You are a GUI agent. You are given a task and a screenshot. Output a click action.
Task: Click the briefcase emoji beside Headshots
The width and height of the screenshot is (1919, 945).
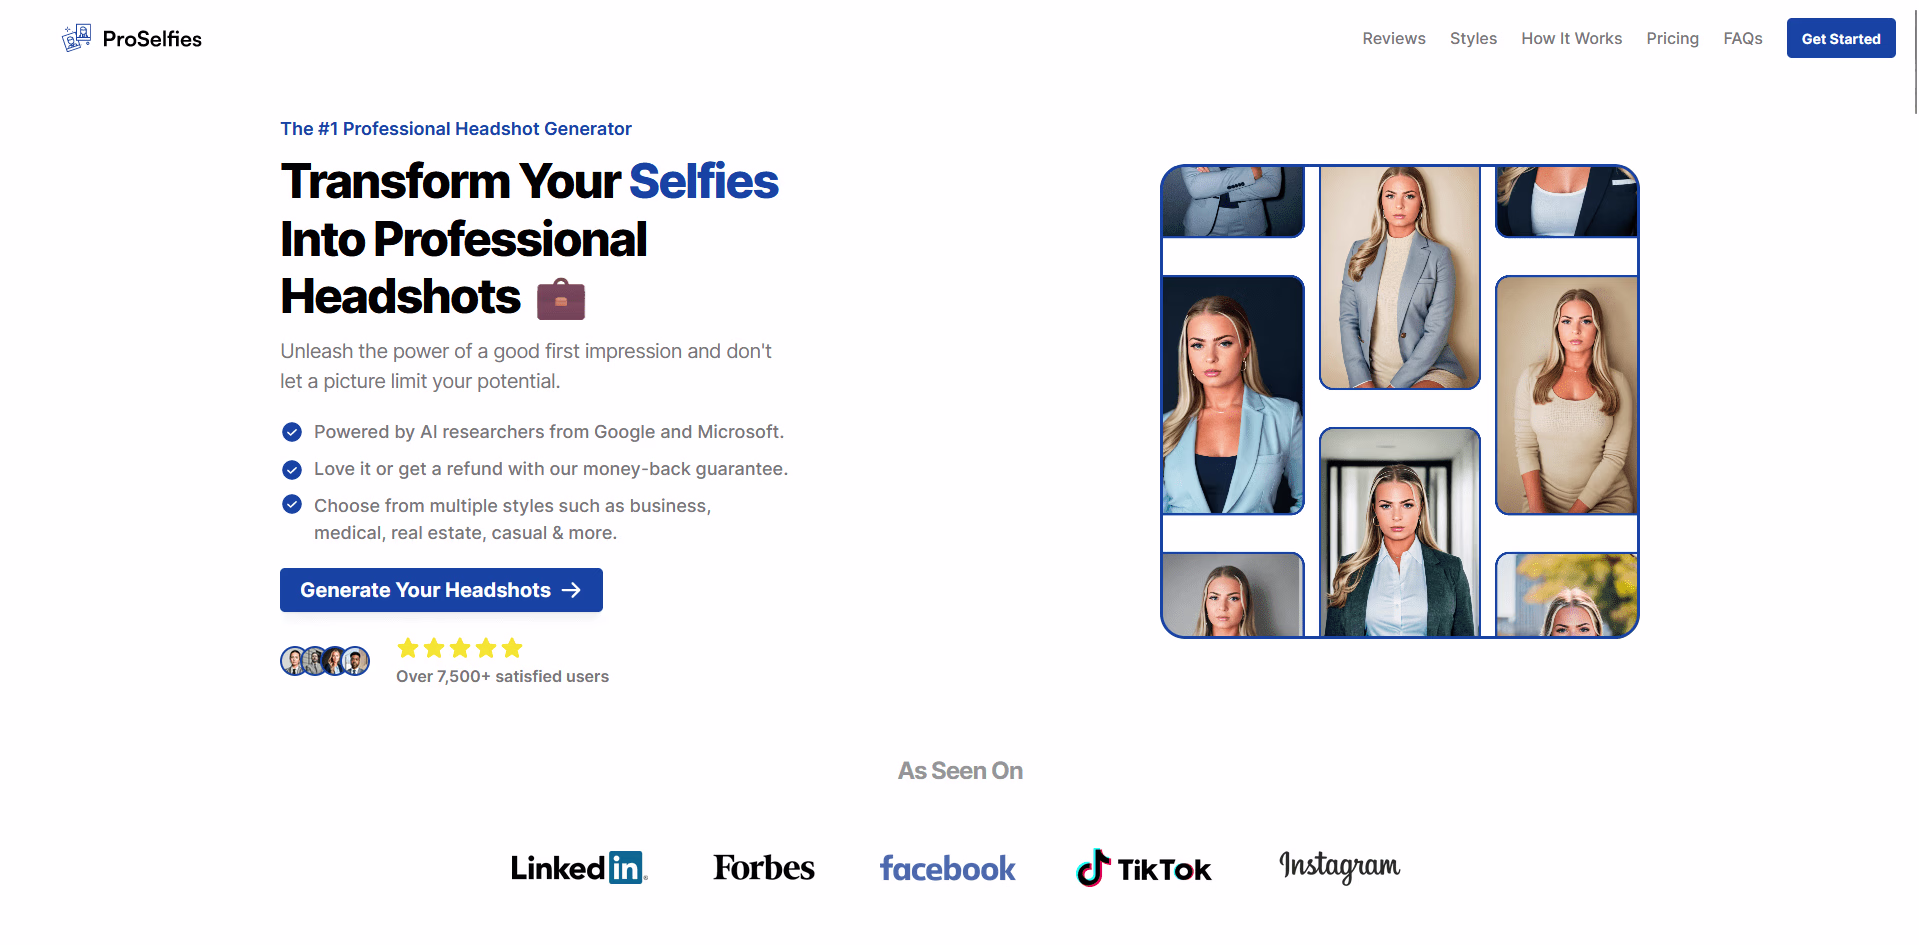561,299
